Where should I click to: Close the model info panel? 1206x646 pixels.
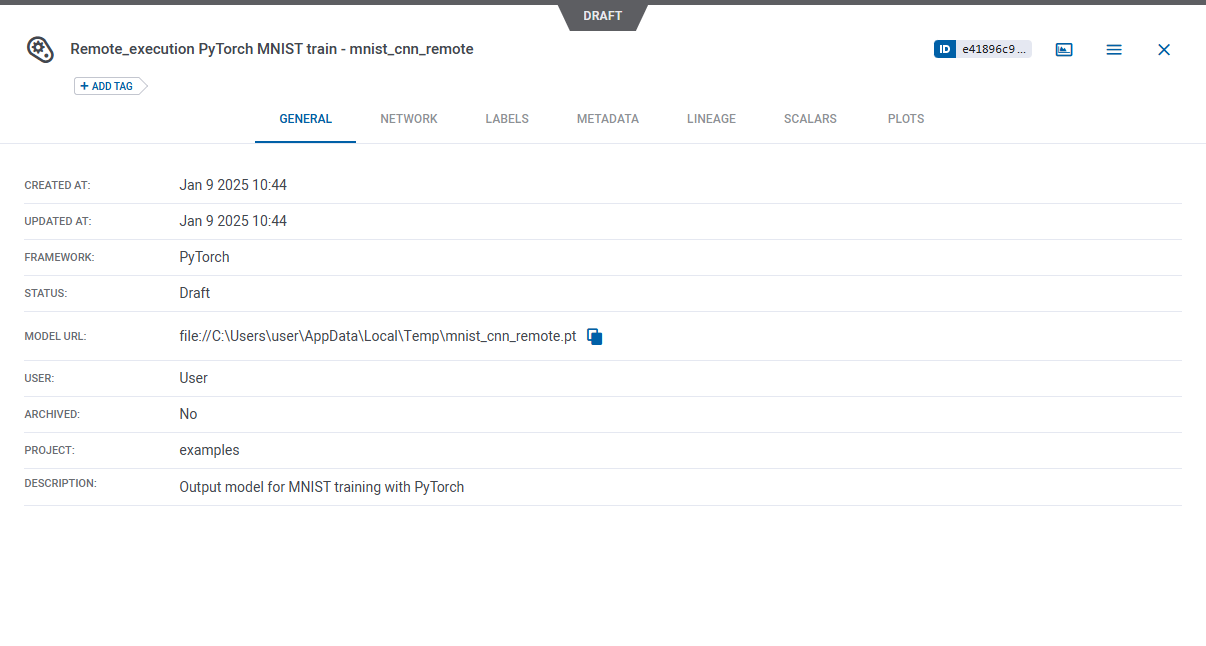tap(1164, 49)
